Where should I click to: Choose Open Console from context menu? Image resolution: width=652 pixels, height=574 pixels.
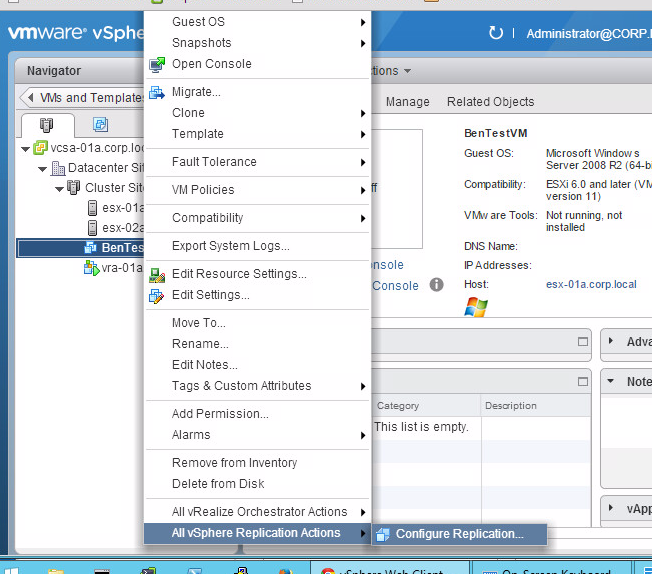click(257, 64)
